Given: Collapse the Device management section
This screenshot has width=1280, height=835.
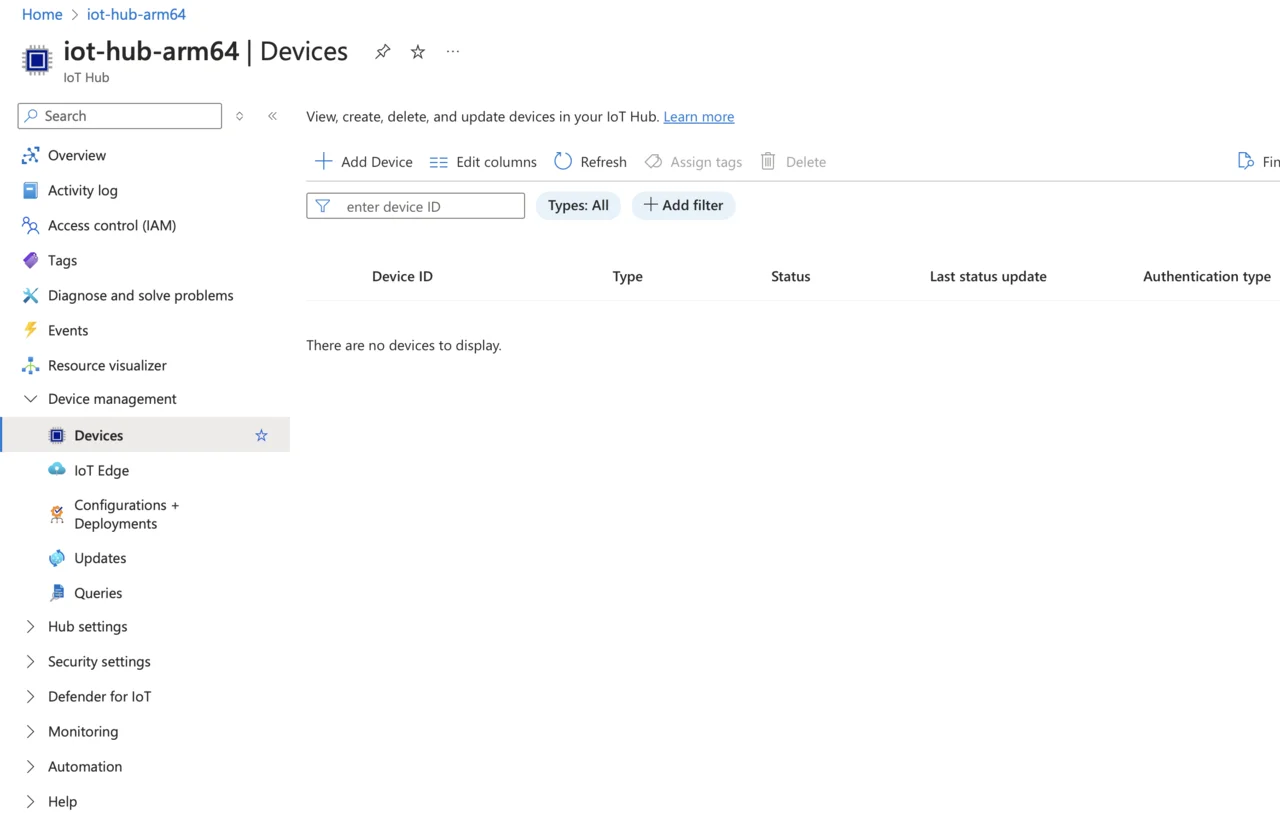Looking at the screenshot, I should click(30, 399).
